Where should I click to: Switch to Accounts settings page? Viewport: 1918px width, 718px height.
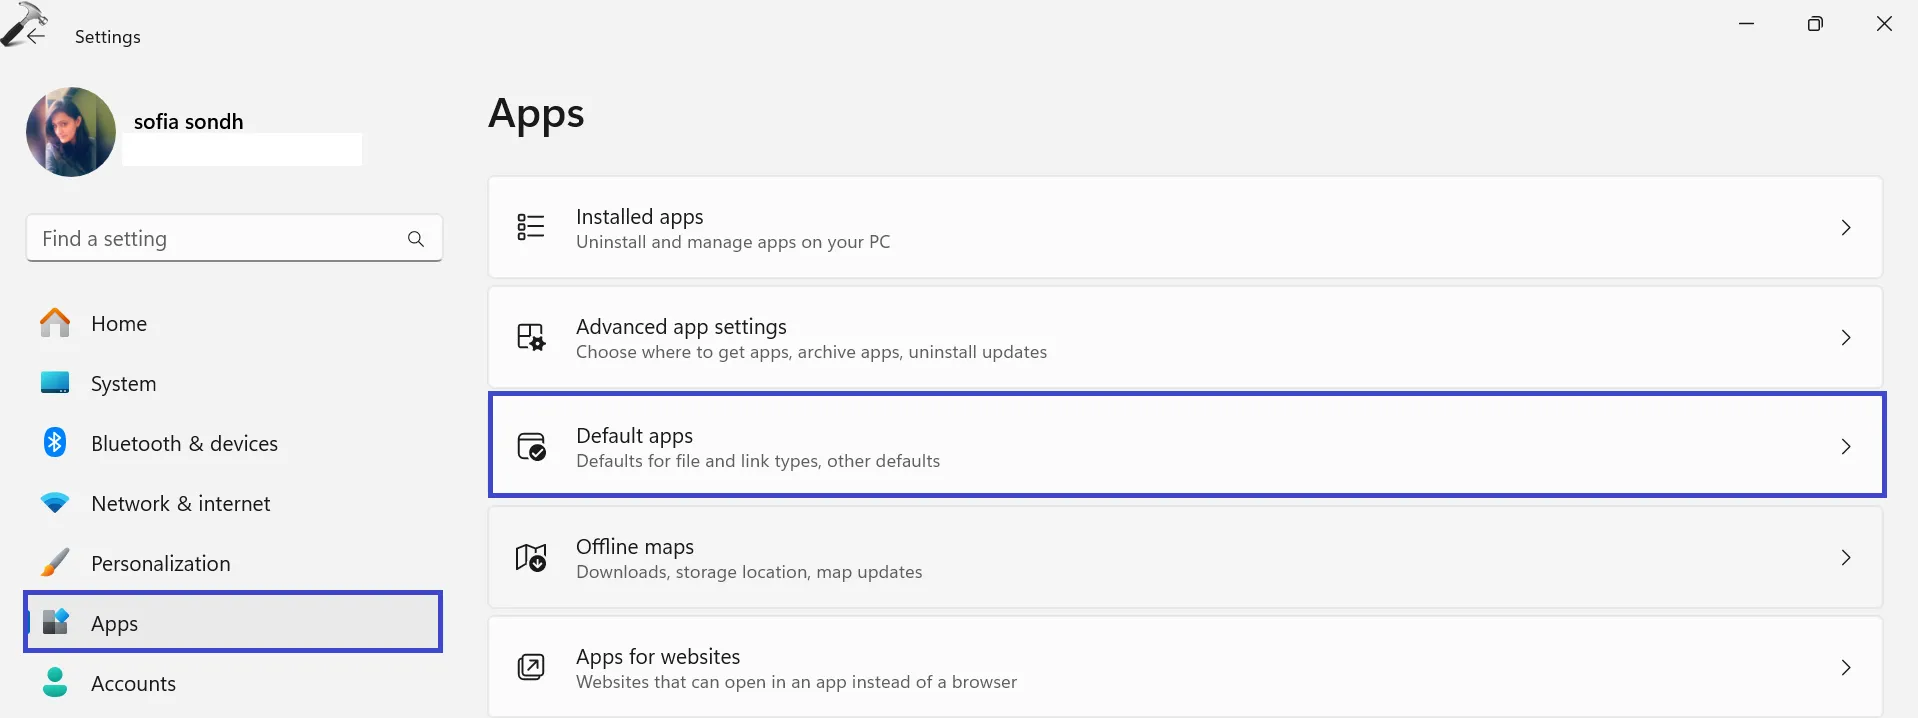[133, 684]
